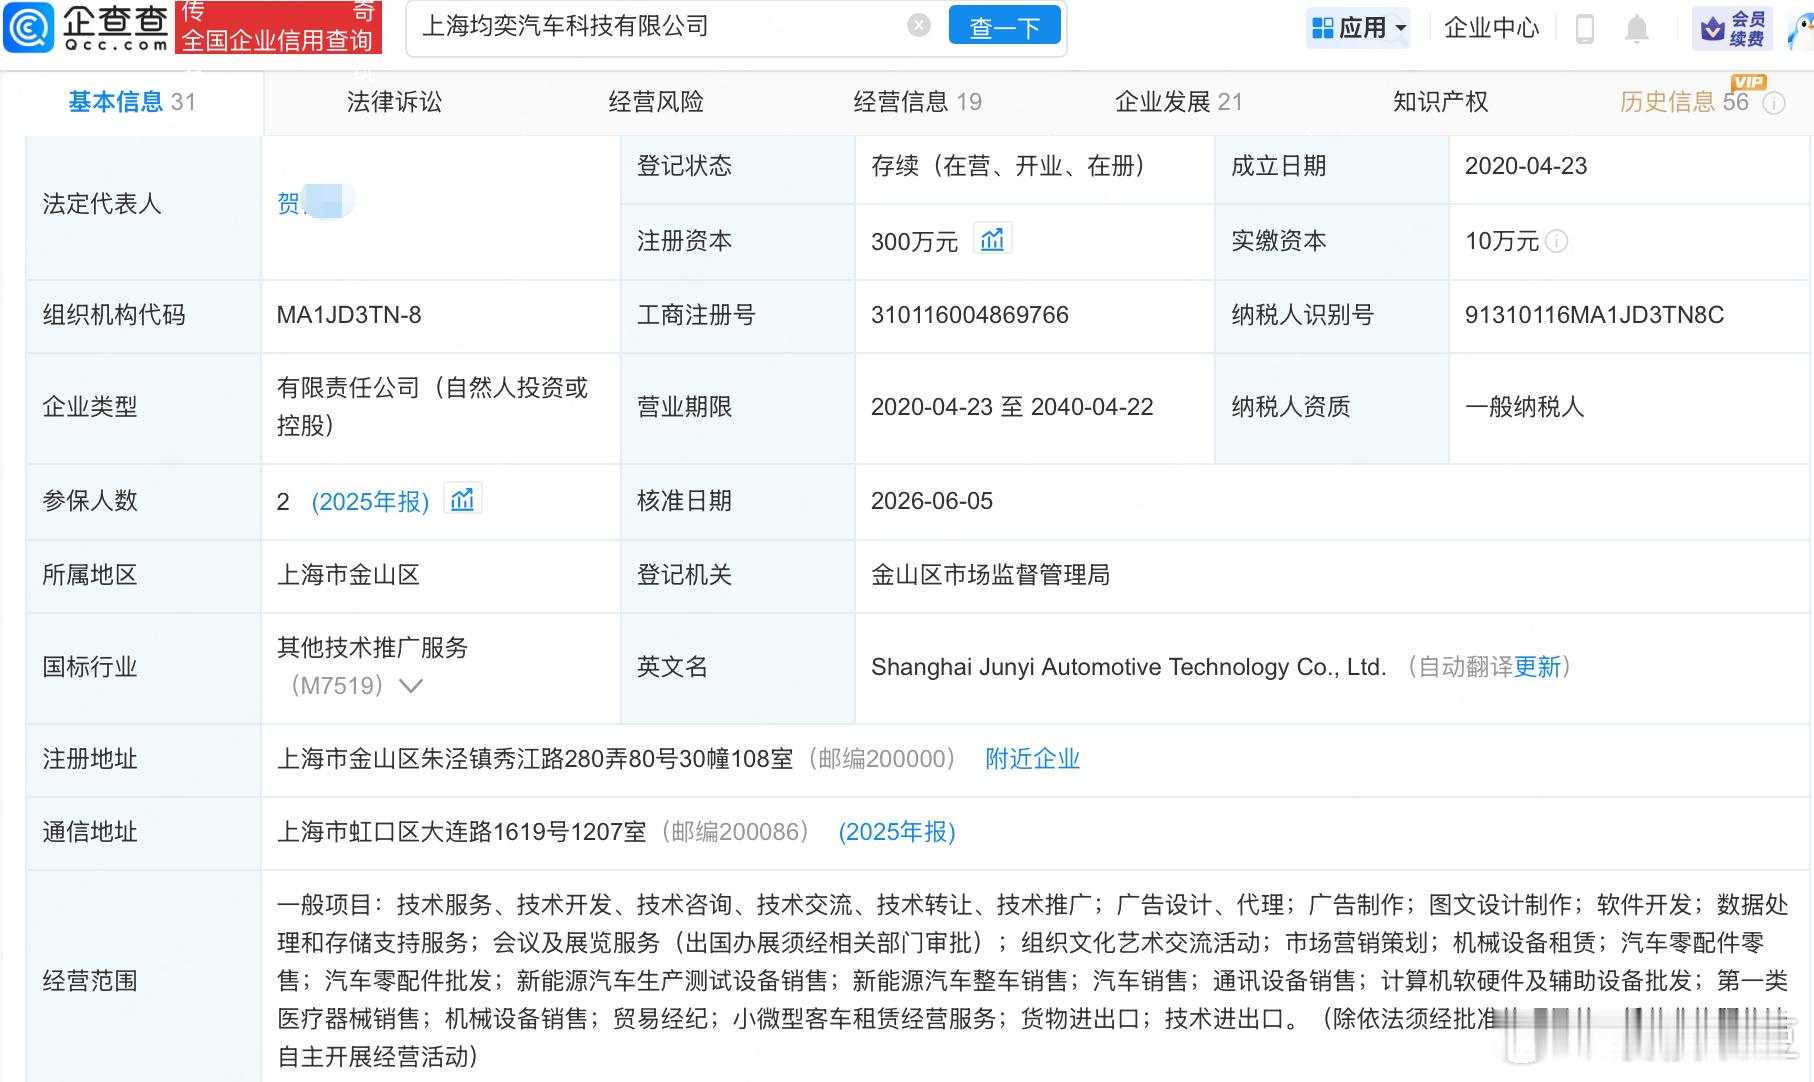Screen dimensions: 1814x1082
Task: Open notifications bell icon
Action: tap(1637, 28)
